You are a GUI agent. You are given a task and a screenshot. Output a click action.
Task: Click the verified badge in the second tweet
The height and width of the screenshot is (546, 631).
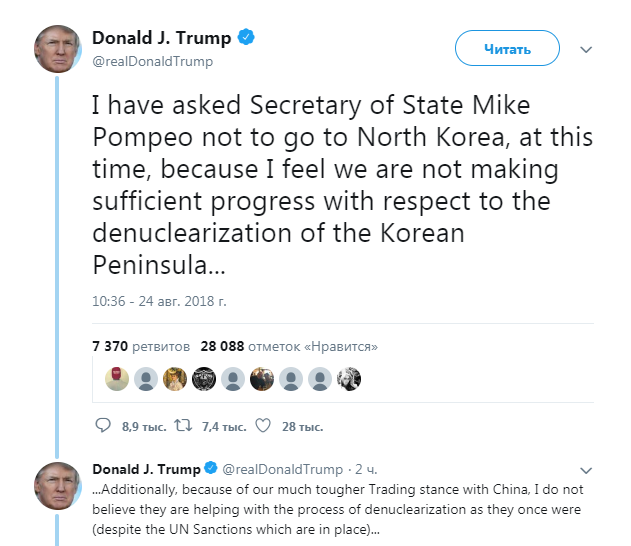(x=211, y=468)
